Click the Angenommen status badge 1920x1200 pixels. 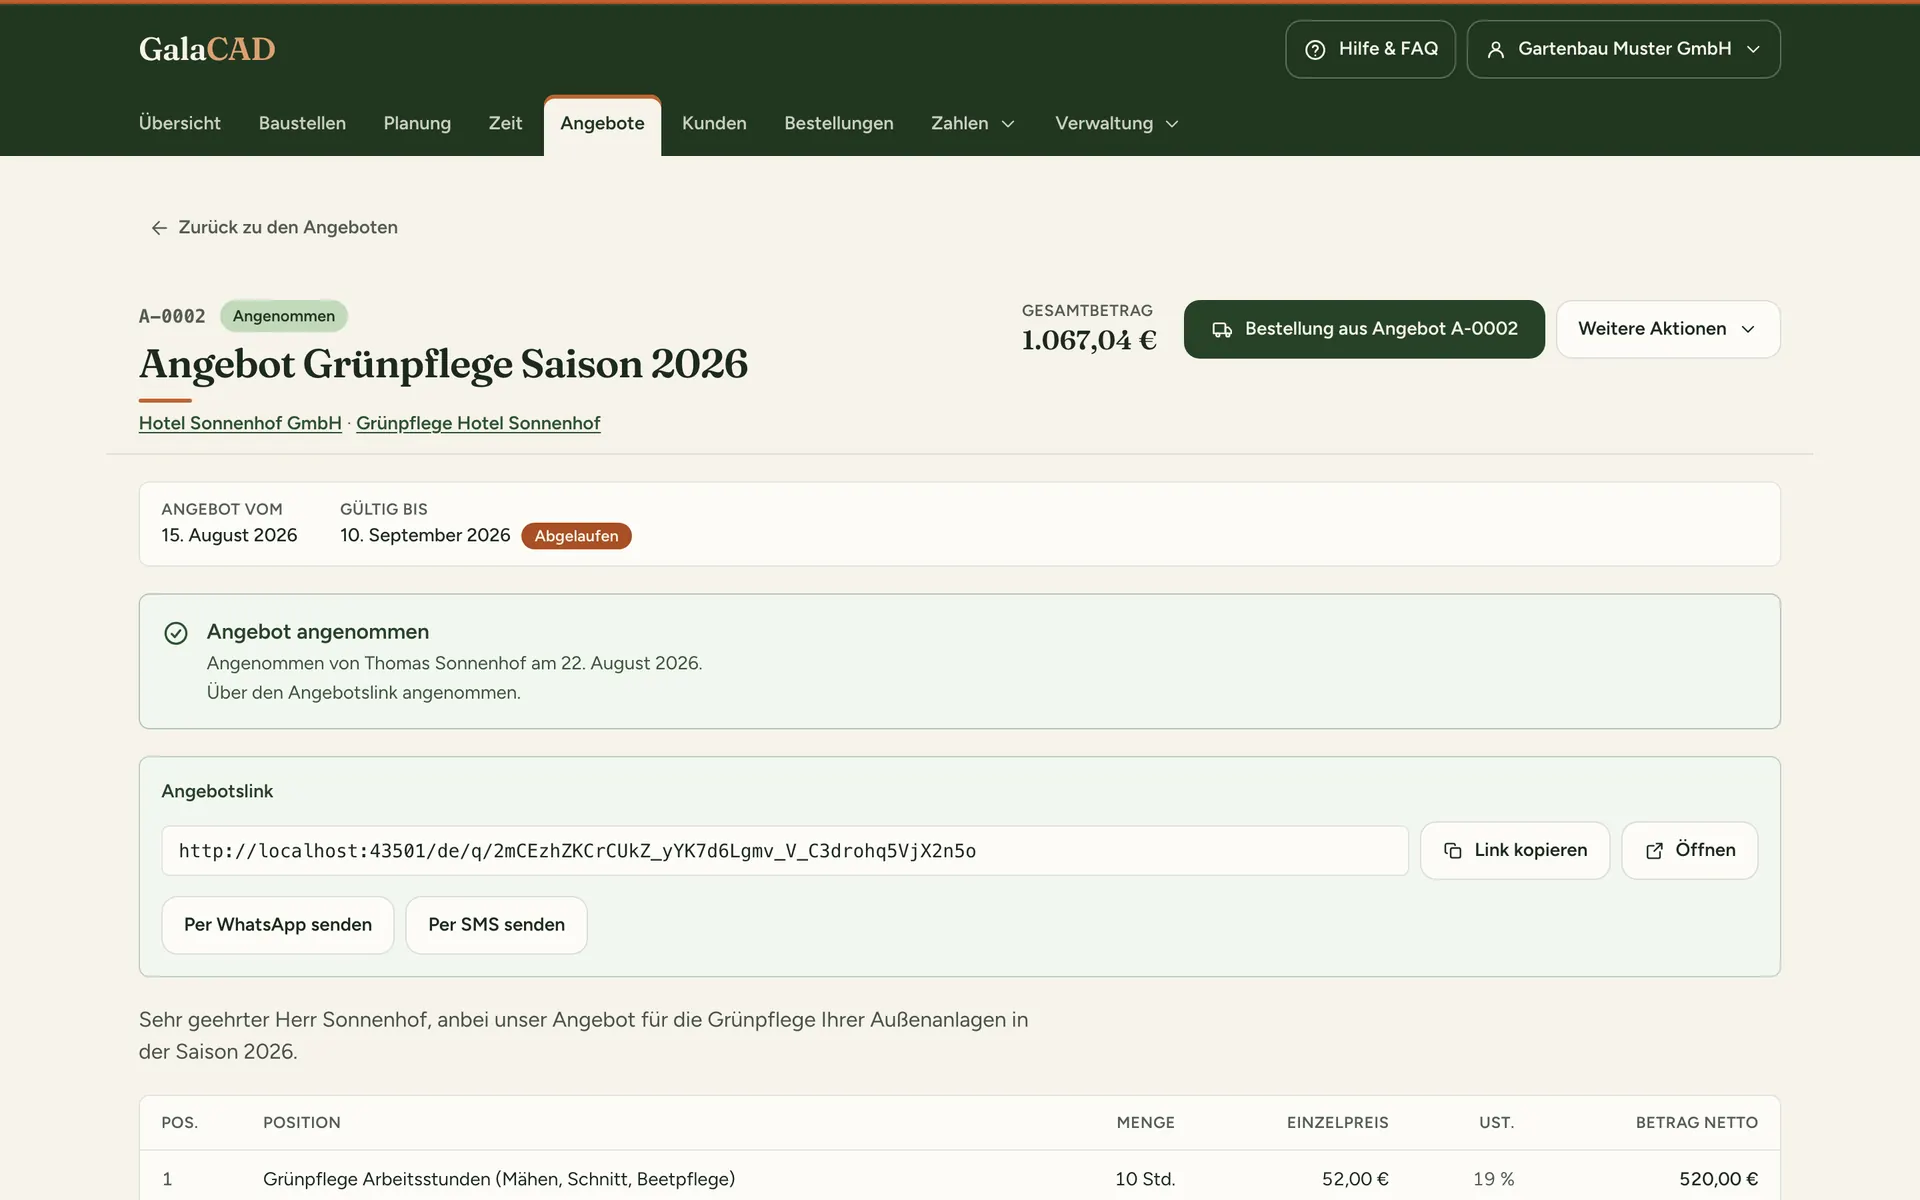[x=284, y=316]
